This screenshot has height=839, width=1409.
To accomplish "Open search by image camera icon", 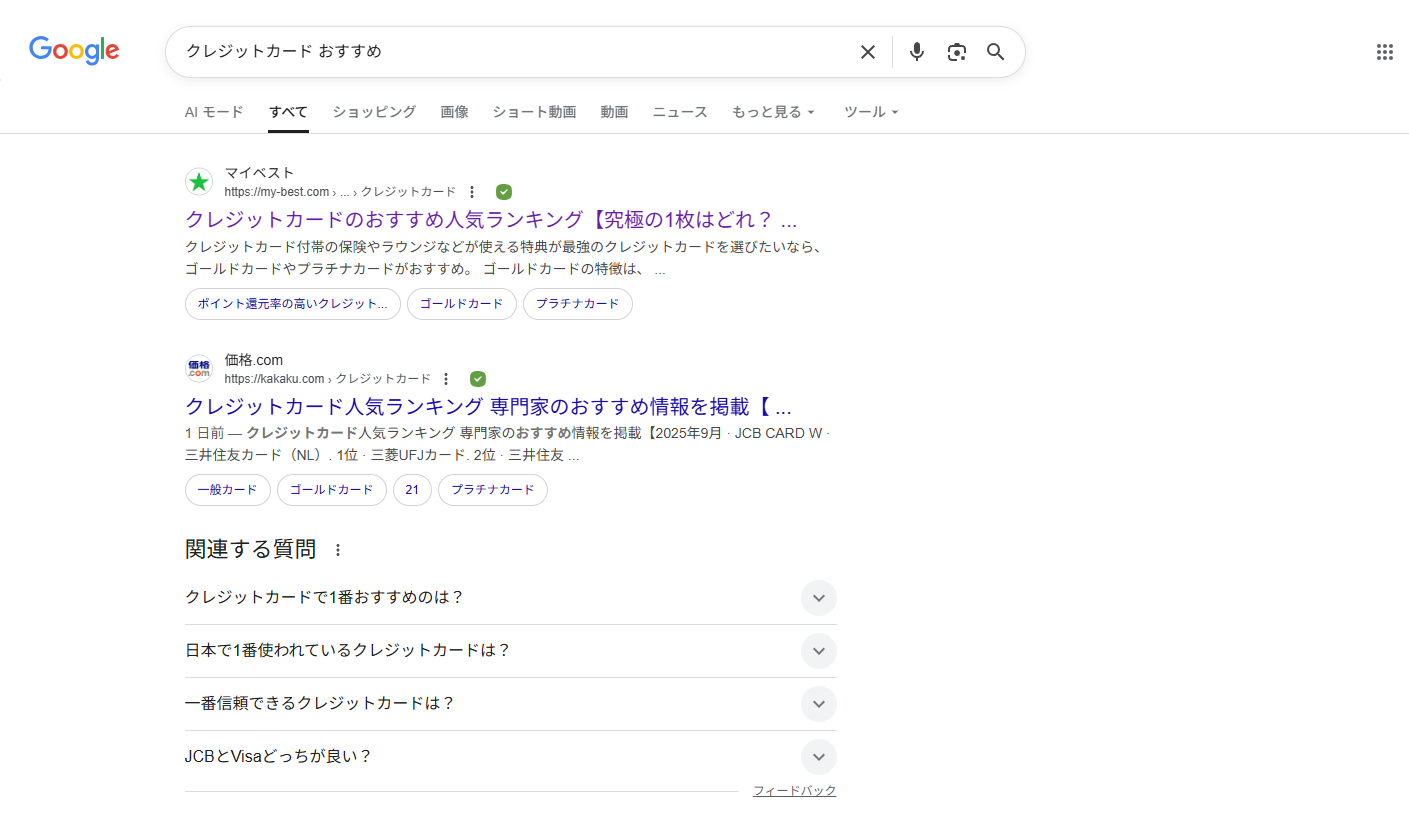I will coord(957,52).
